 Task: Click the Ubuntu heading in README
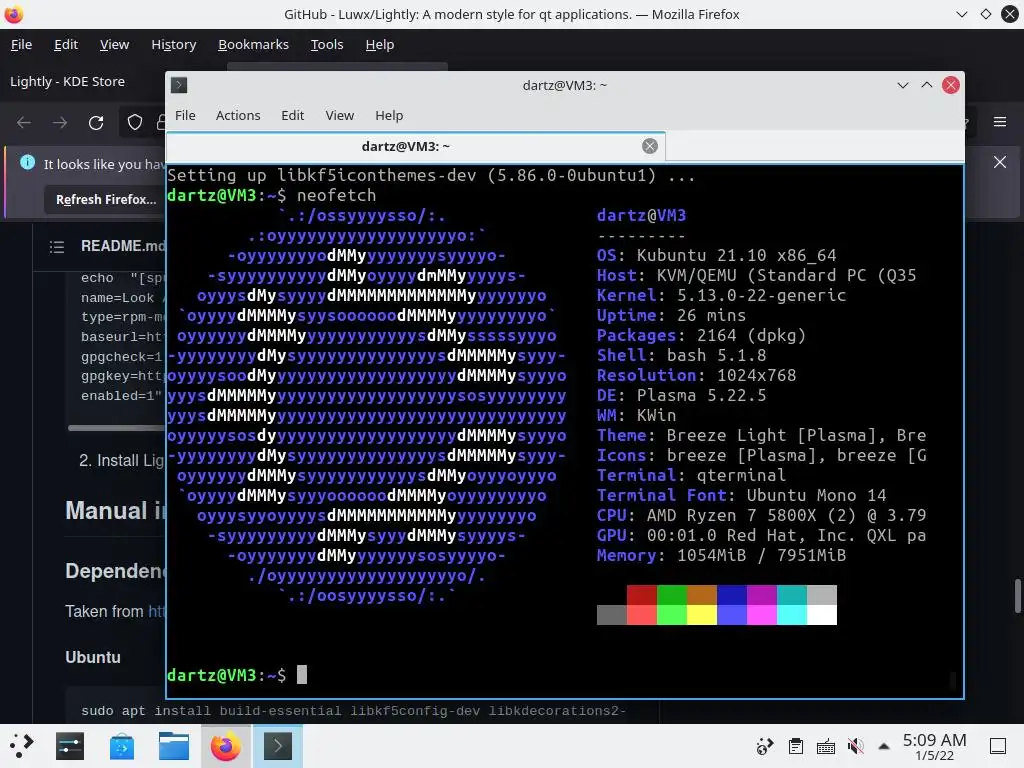coord(93,658)
